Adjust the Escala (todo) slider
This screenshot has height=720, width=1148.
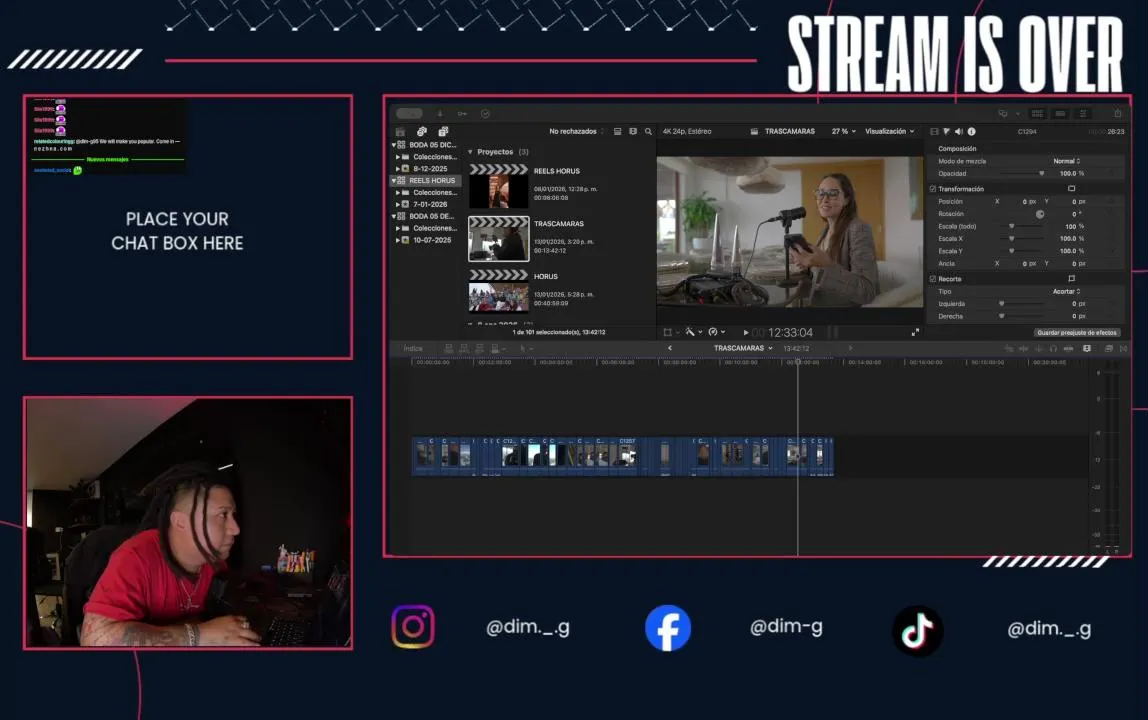click(1023, 226)
